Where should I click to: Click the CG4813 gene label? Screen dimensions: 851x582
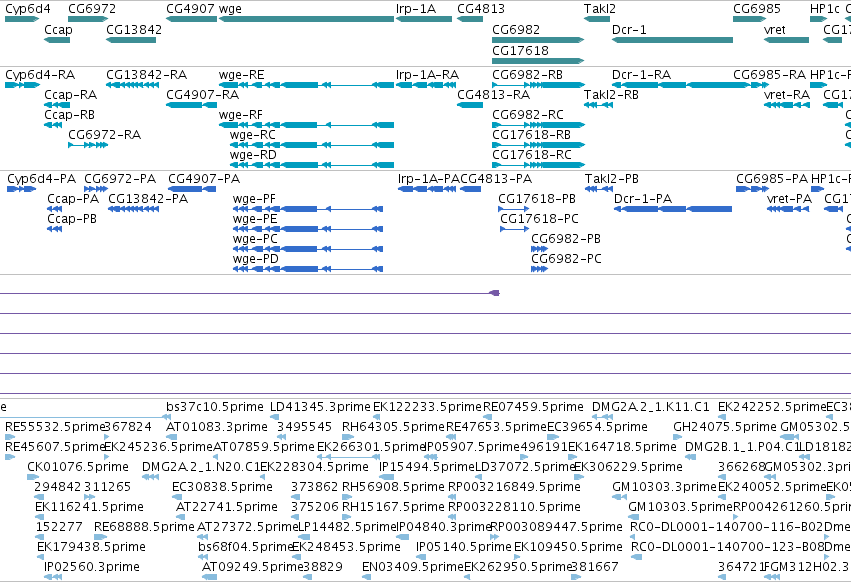coord(481,9)
